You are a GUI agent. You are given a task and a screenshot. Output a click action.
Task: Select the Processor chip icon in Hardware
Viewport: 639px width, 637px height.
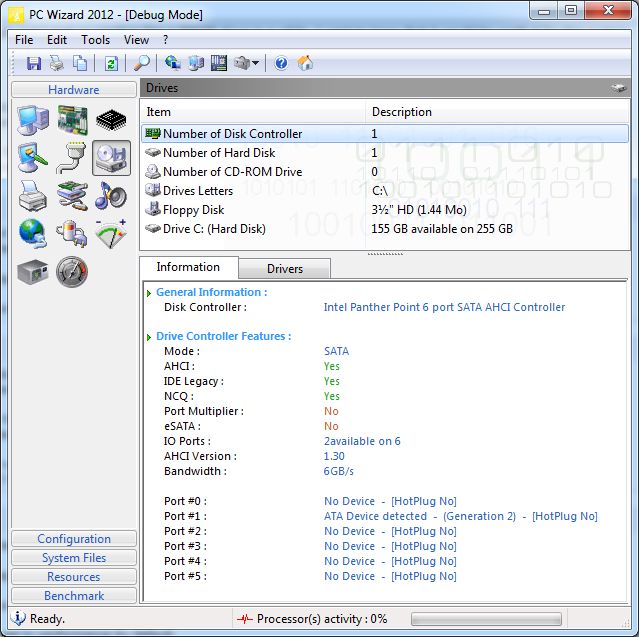110,122
